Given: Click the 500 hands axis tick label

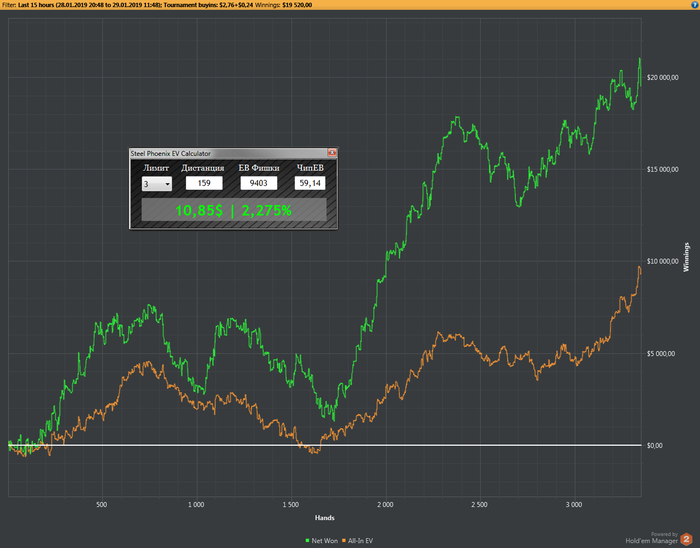Looking at the screenshot, I should coord(102,505).
